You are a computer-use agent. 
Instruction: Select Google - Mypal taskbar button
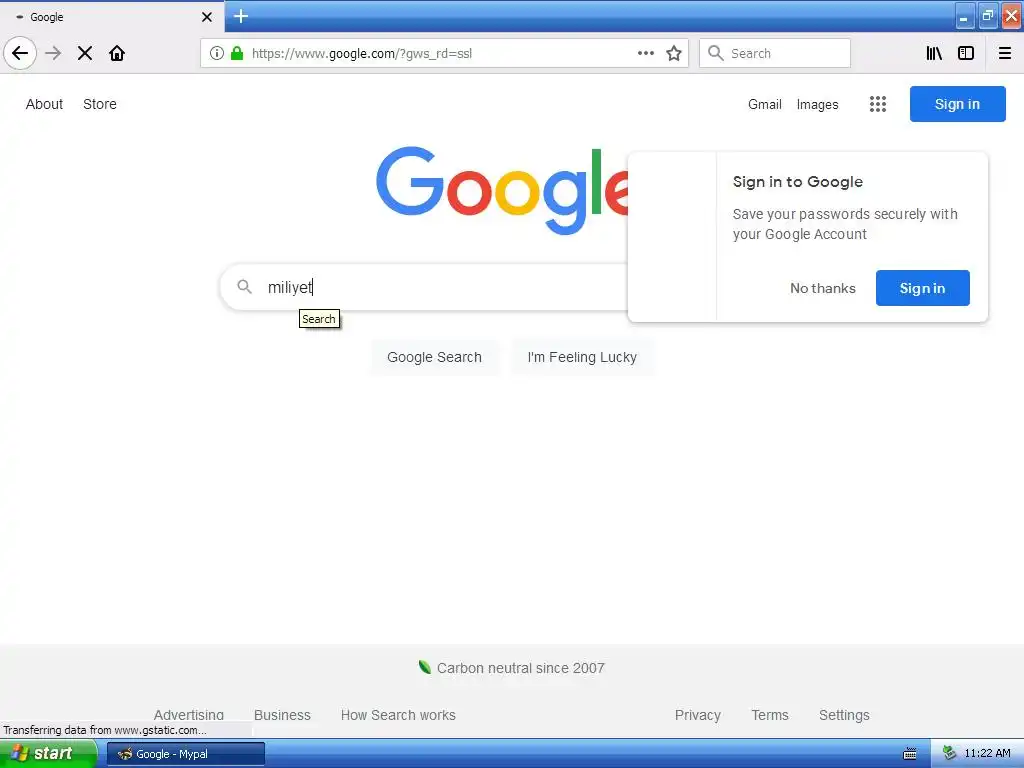[x=185, y=754]
